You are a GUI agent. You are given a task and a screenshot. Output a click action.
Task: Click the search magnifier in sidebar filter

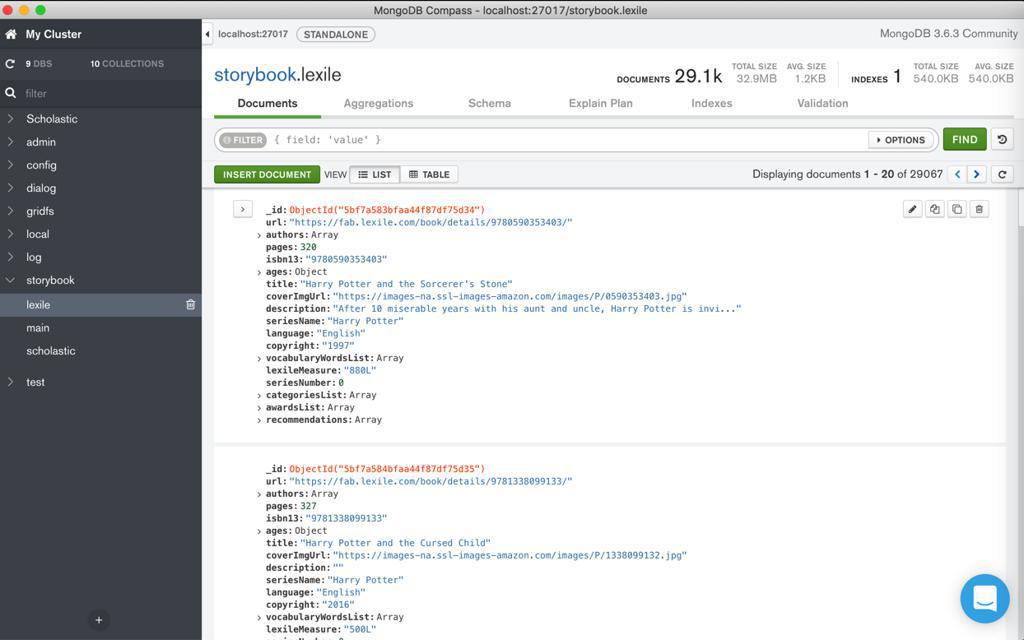(x=10, y=93)
